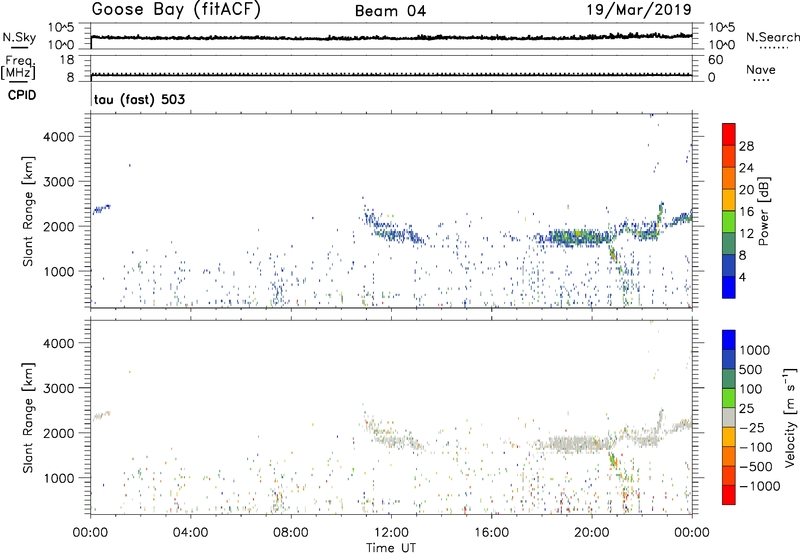Click the "24" label on Power colorbar

point(746,168)
